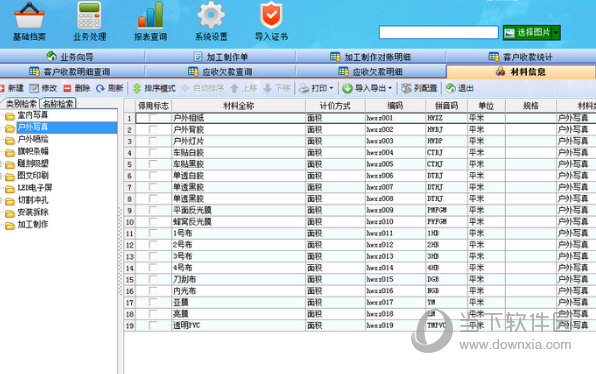Click the 室内写真 folder icon
Screen dimensions: 596x374
10,116
